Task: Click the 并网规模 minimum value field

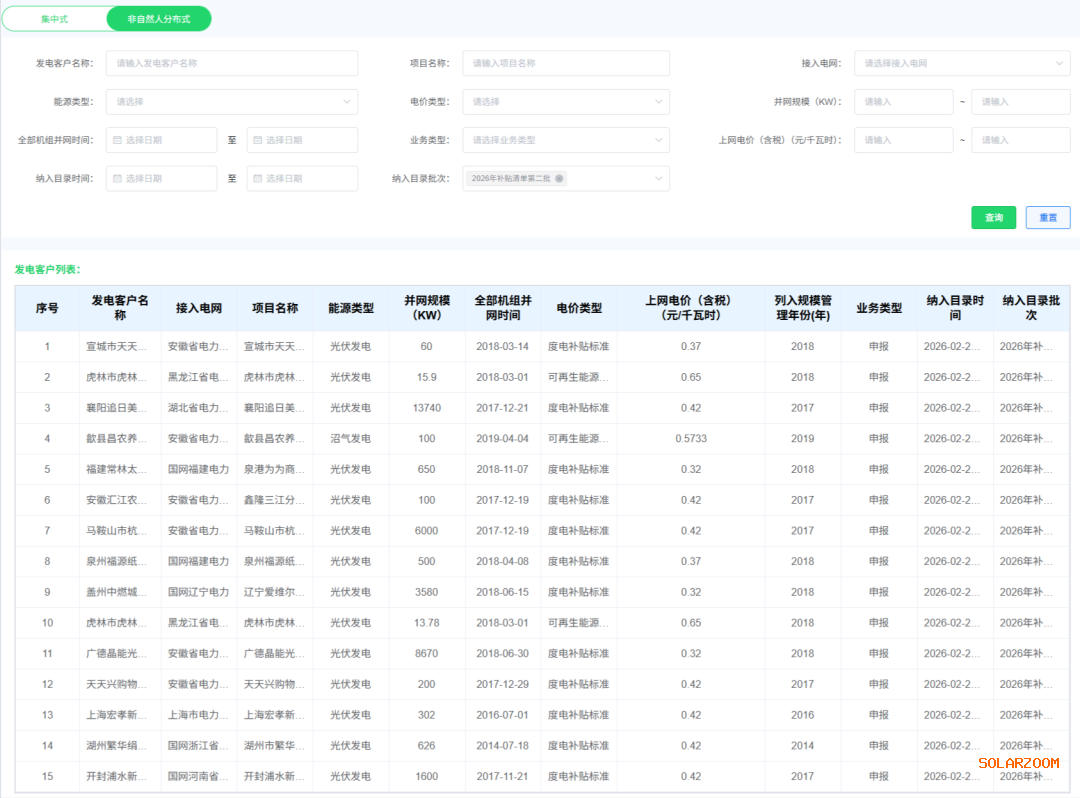Action: pyautogui.click(x=902, y=102)
